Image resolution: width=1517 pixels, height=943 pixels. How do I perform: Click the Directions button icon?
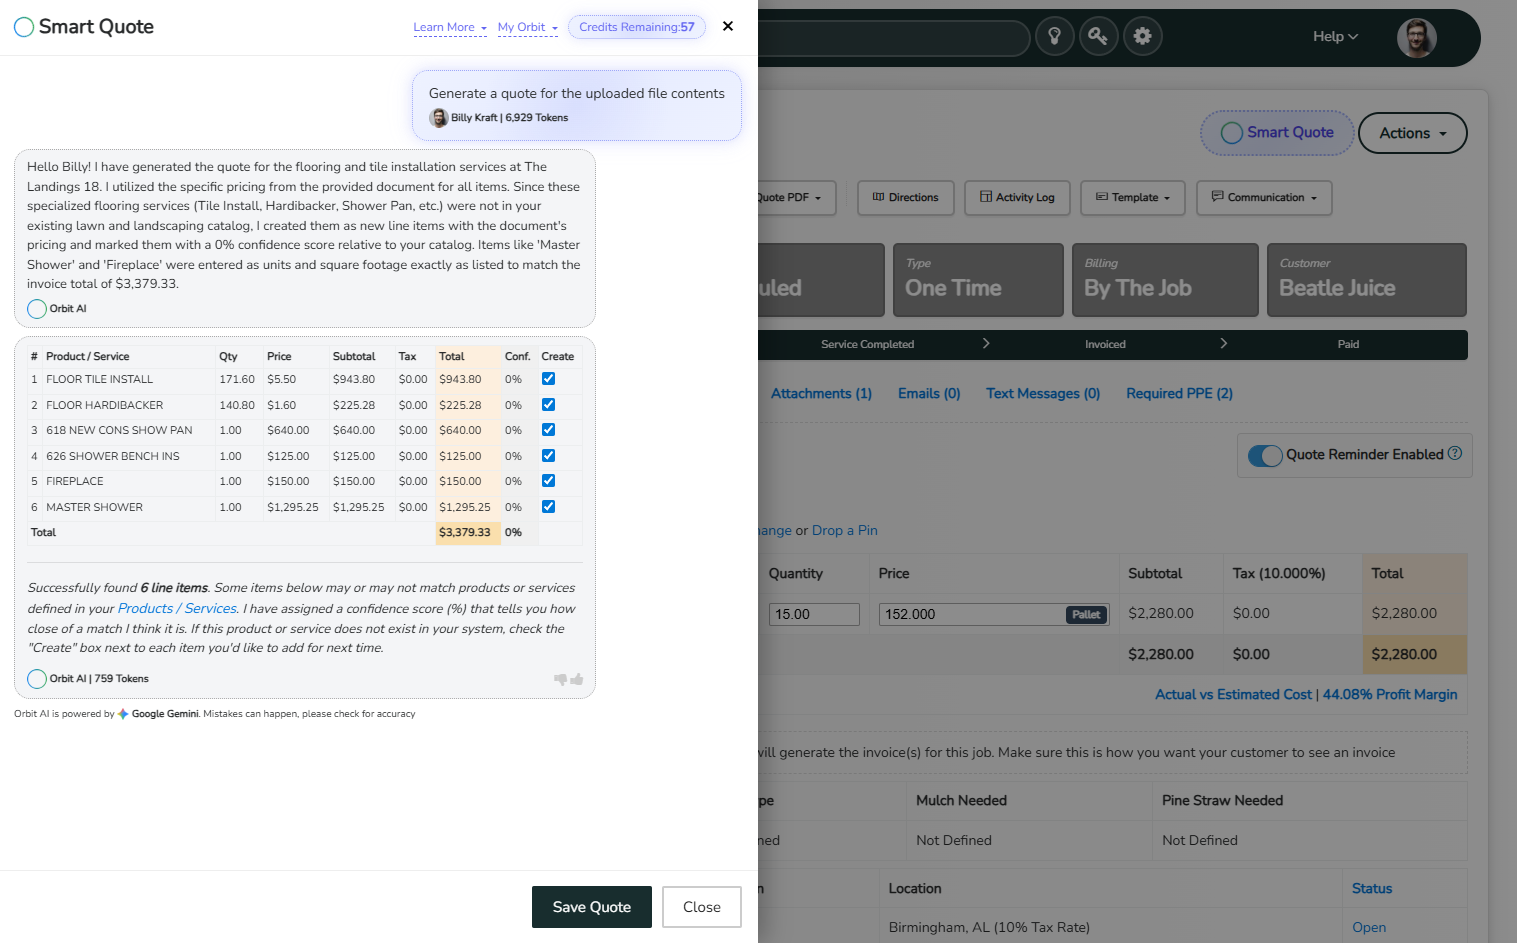click(876, 197)
